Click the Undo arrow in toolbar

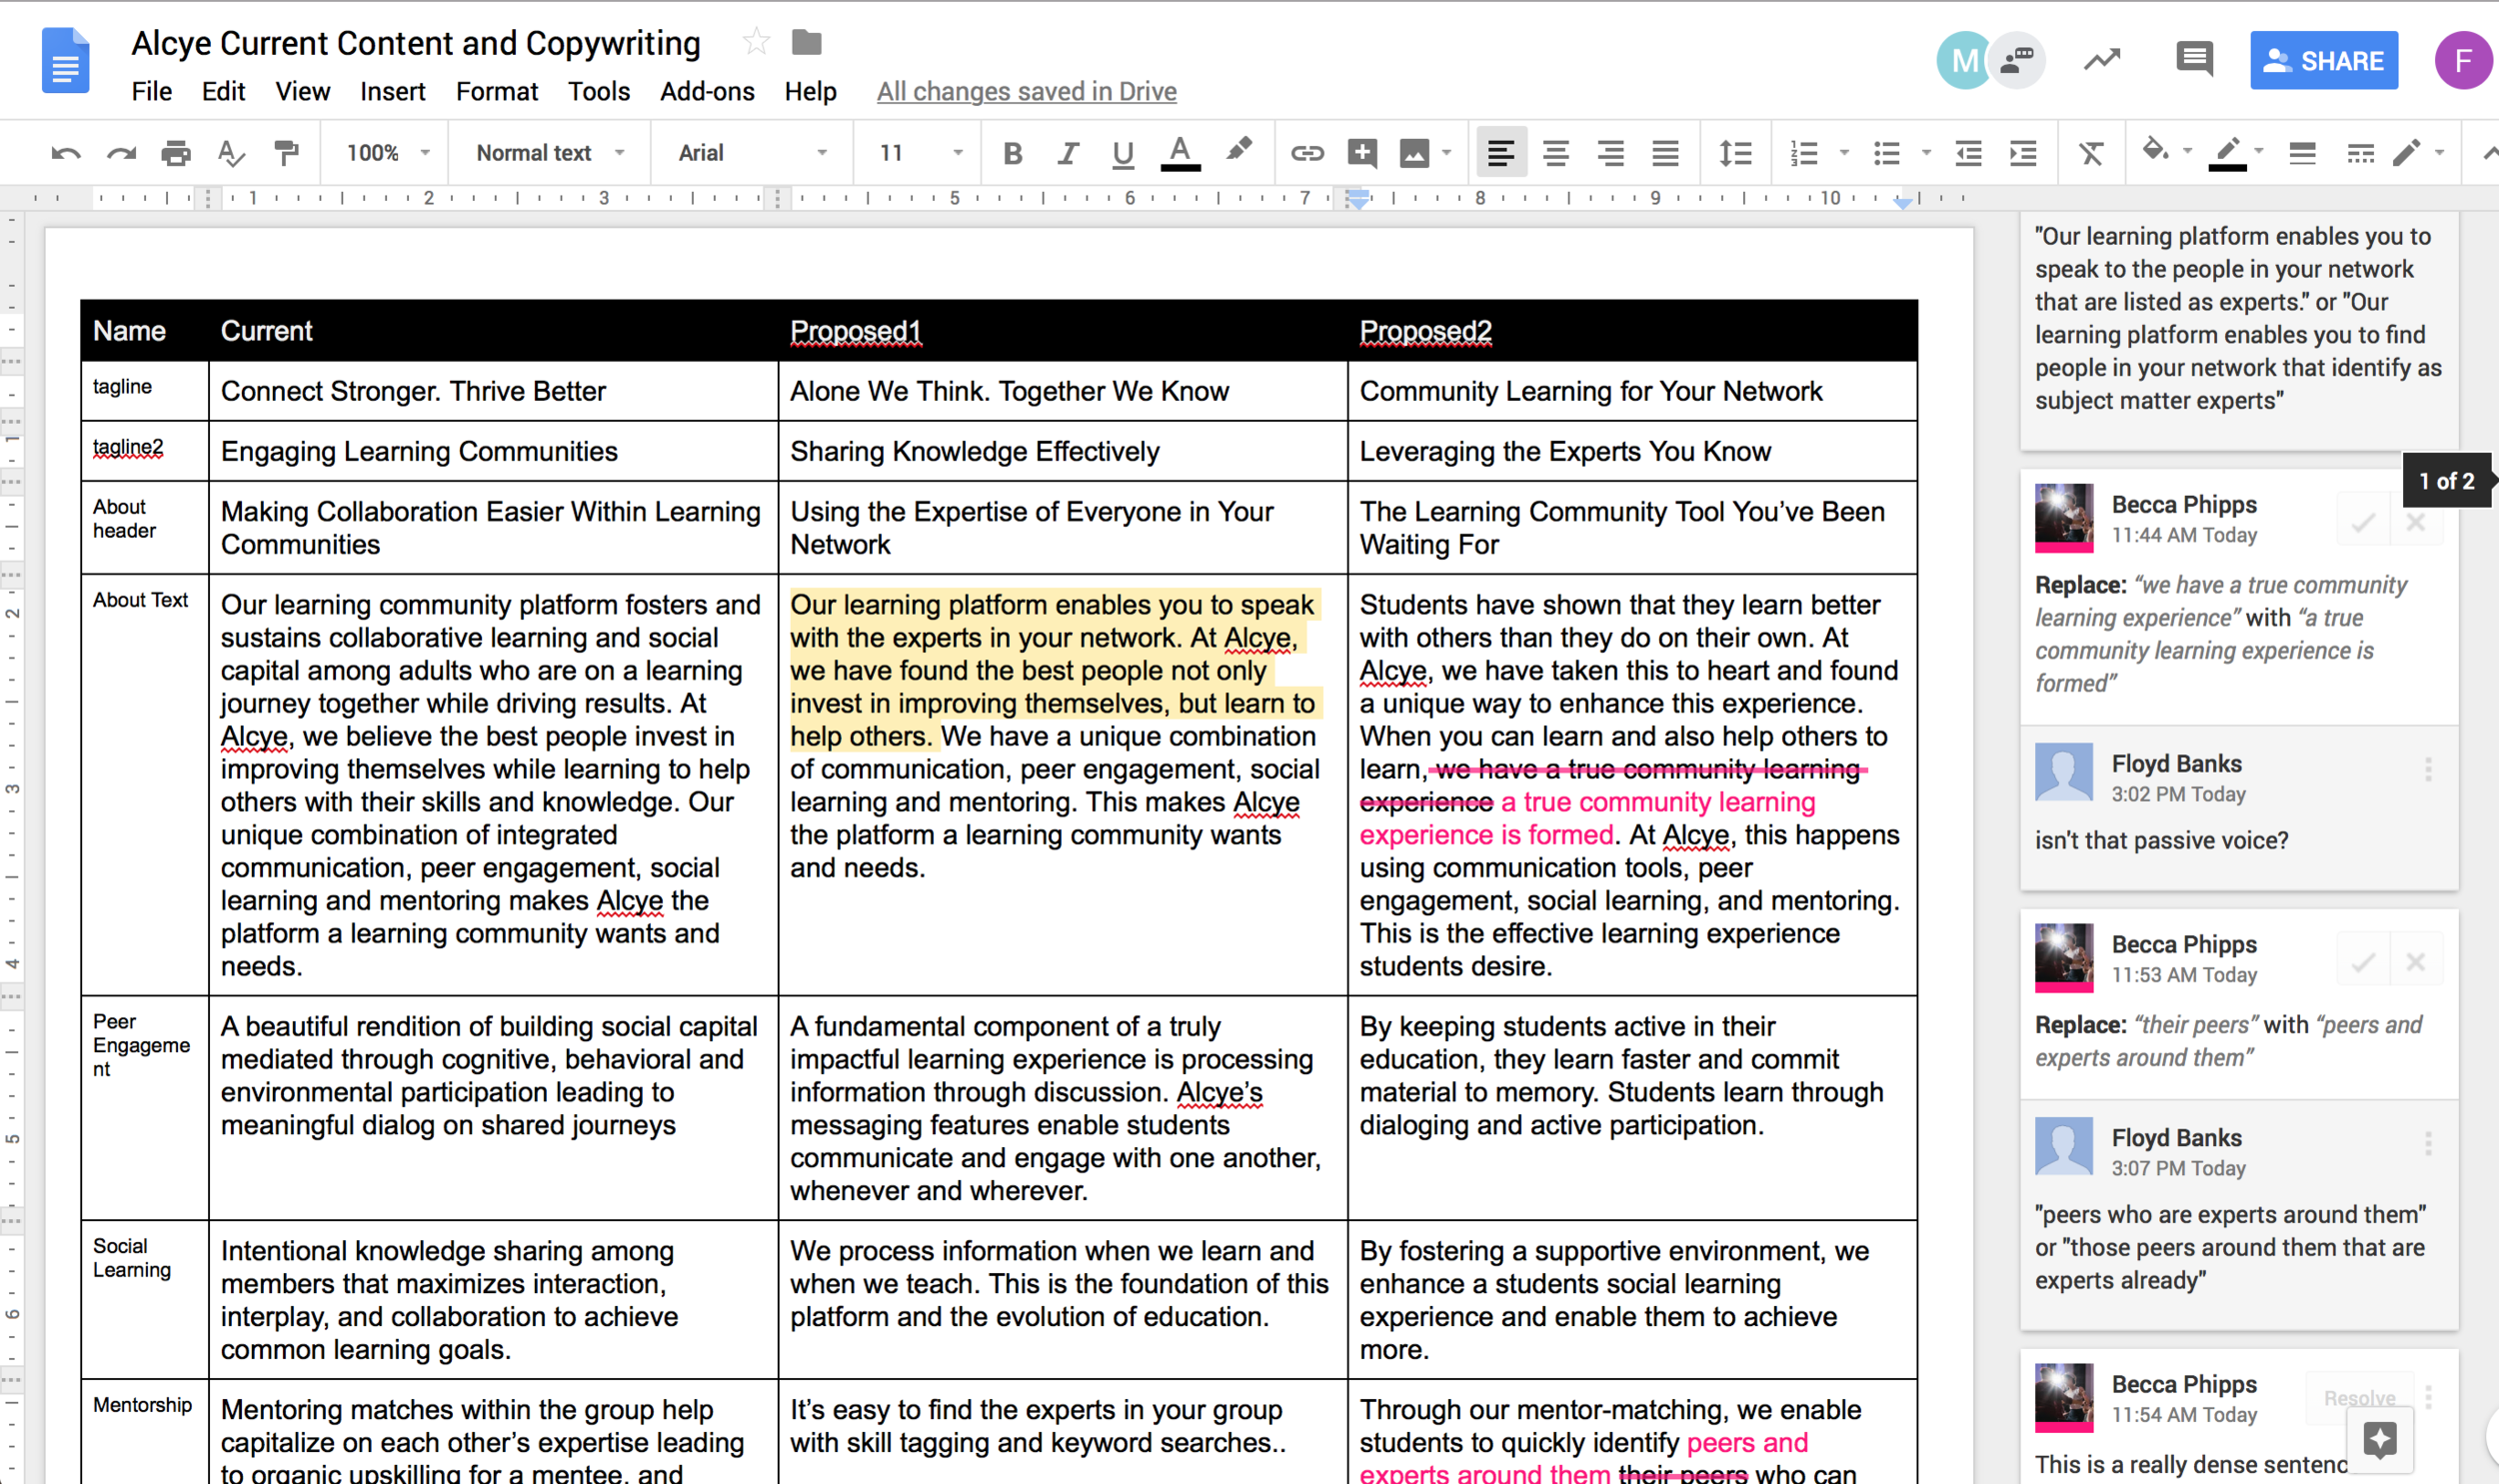point(66,153)
